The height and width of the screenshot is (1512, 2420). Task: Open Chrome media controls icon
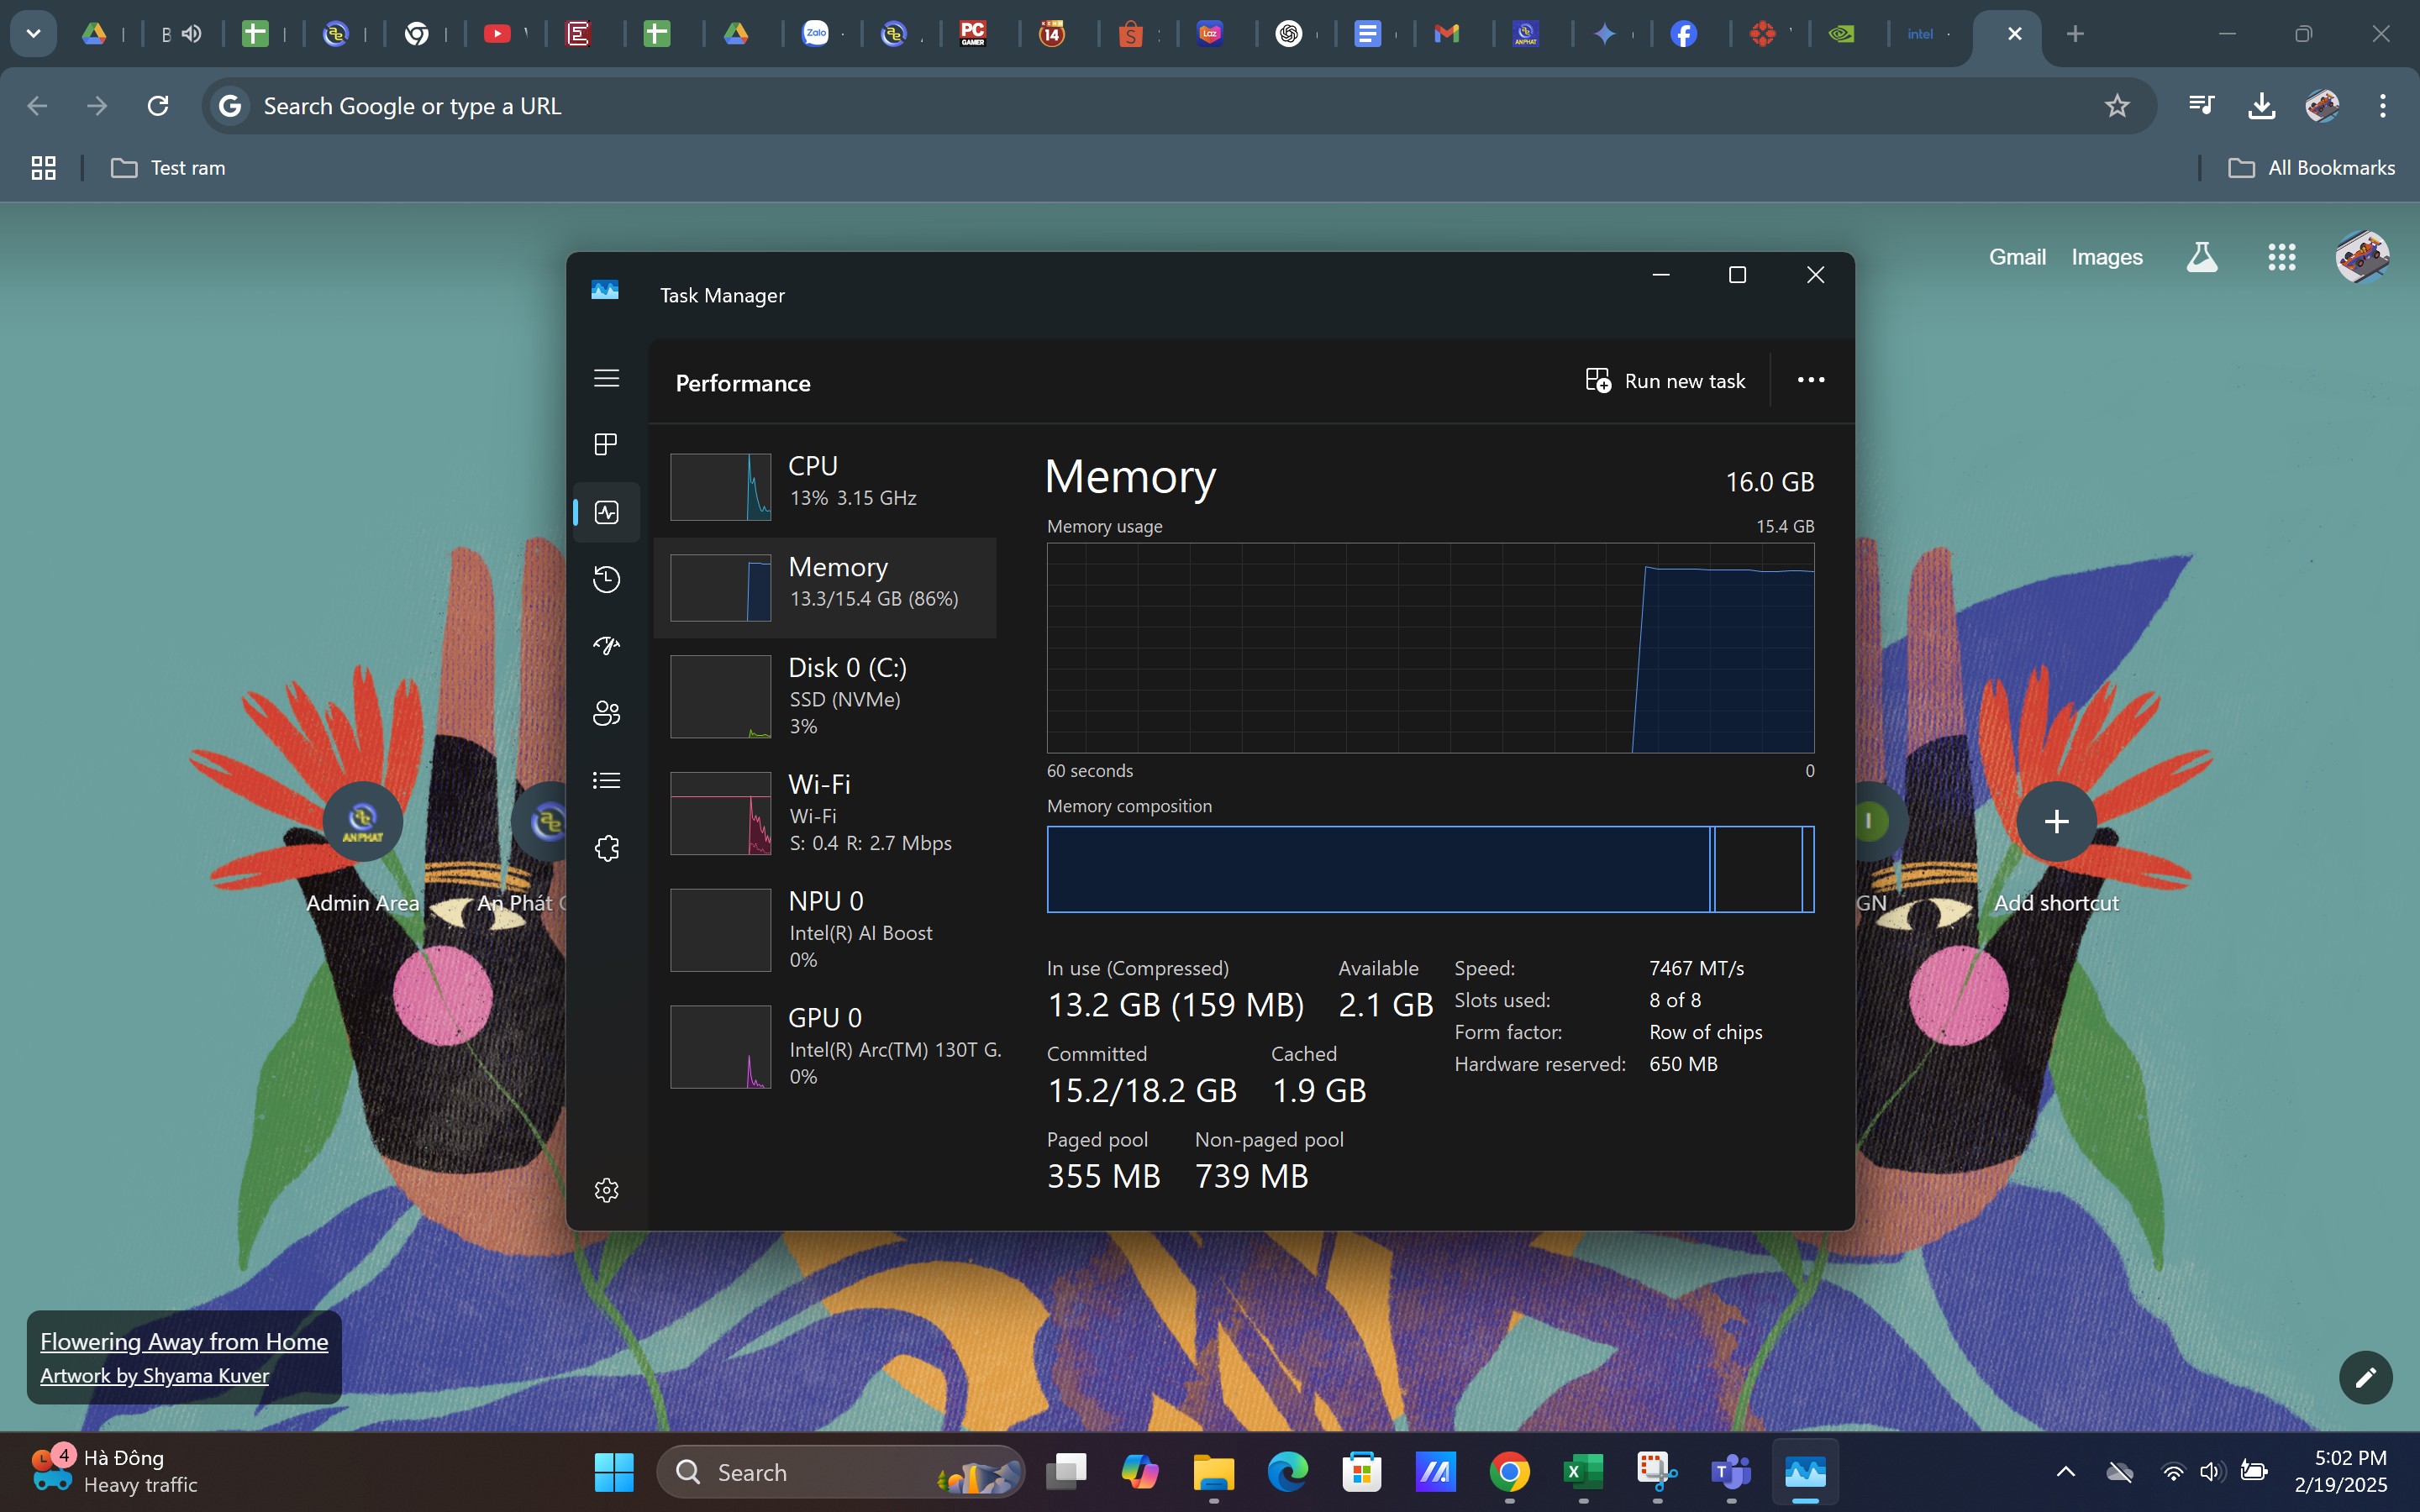[2201, 106]
